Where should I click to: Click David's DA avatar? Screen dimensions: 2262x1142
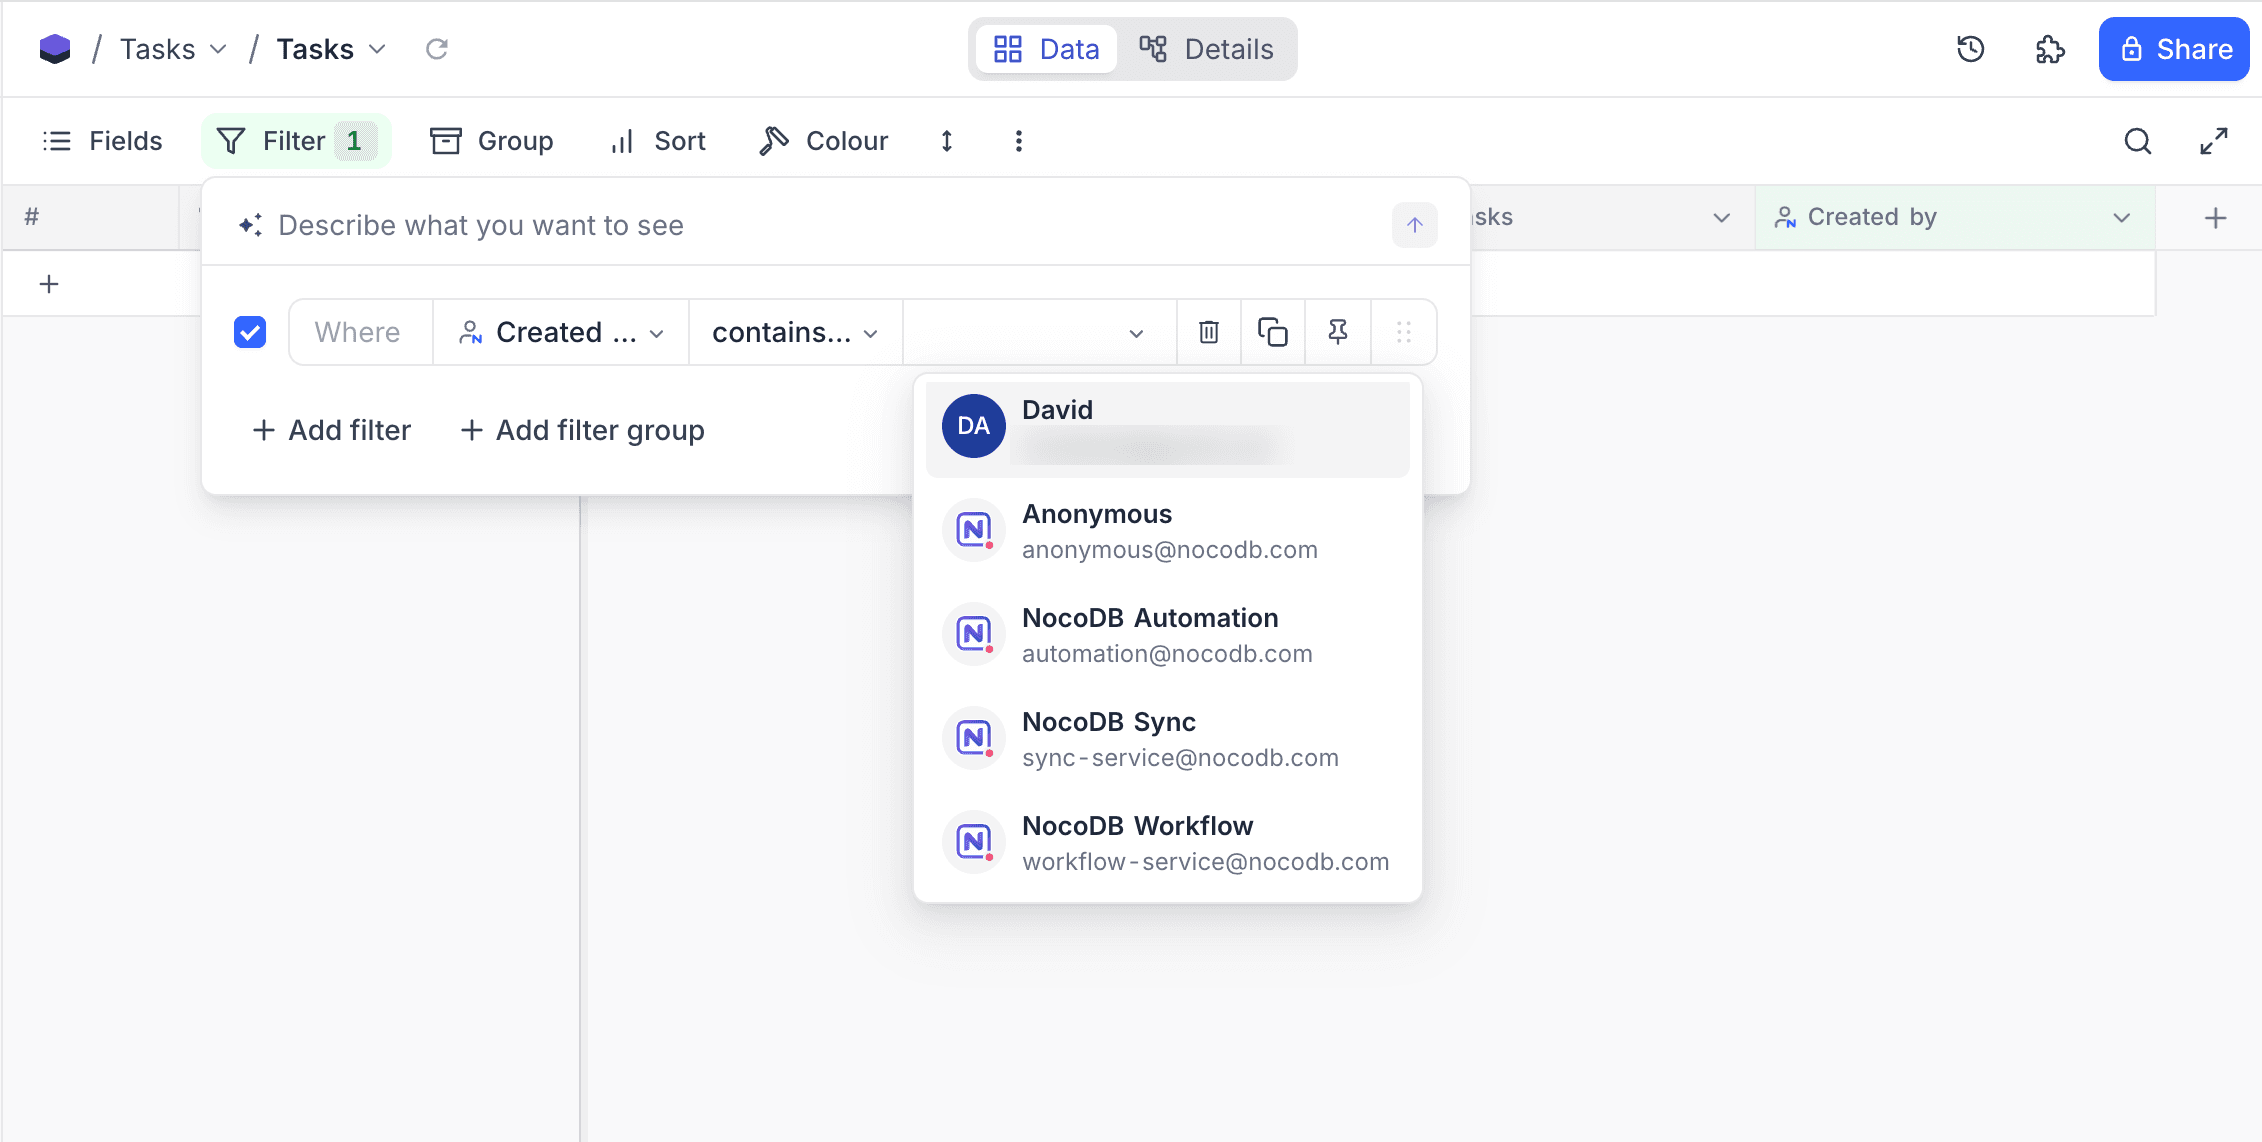pos(974,426)
